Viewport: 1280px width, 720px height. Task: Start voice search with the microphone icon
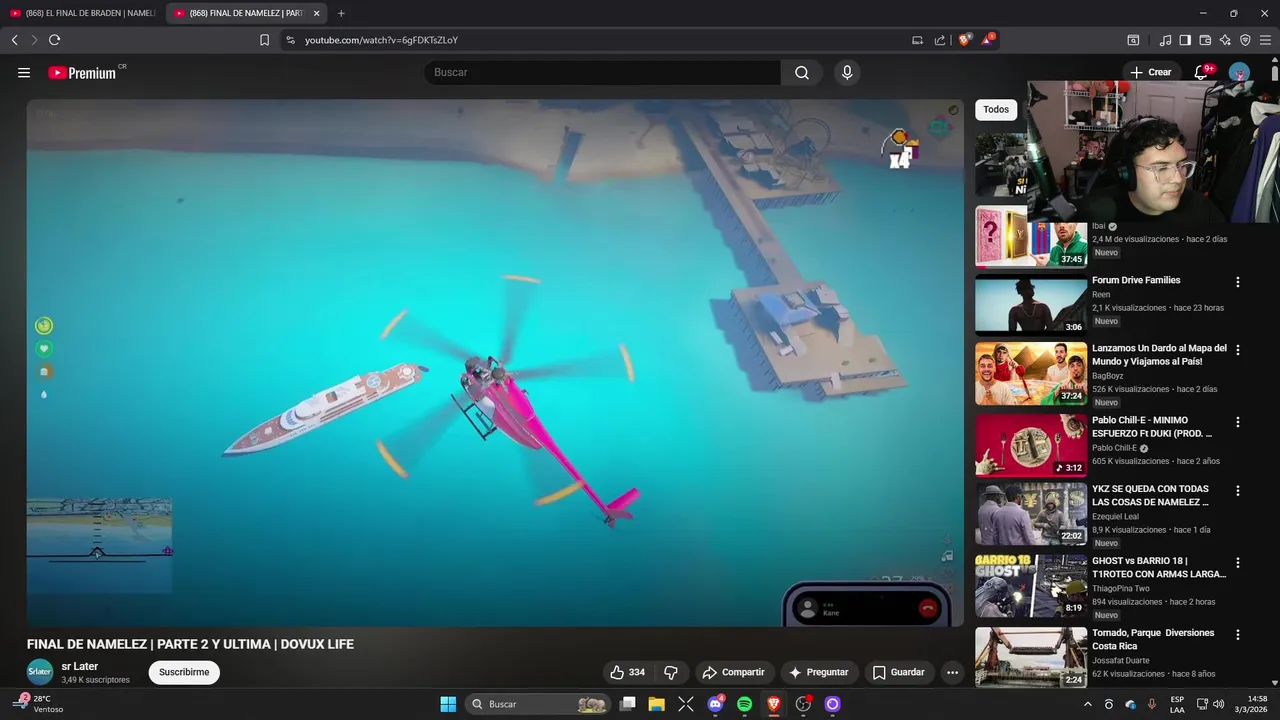(x=847, y=72)
